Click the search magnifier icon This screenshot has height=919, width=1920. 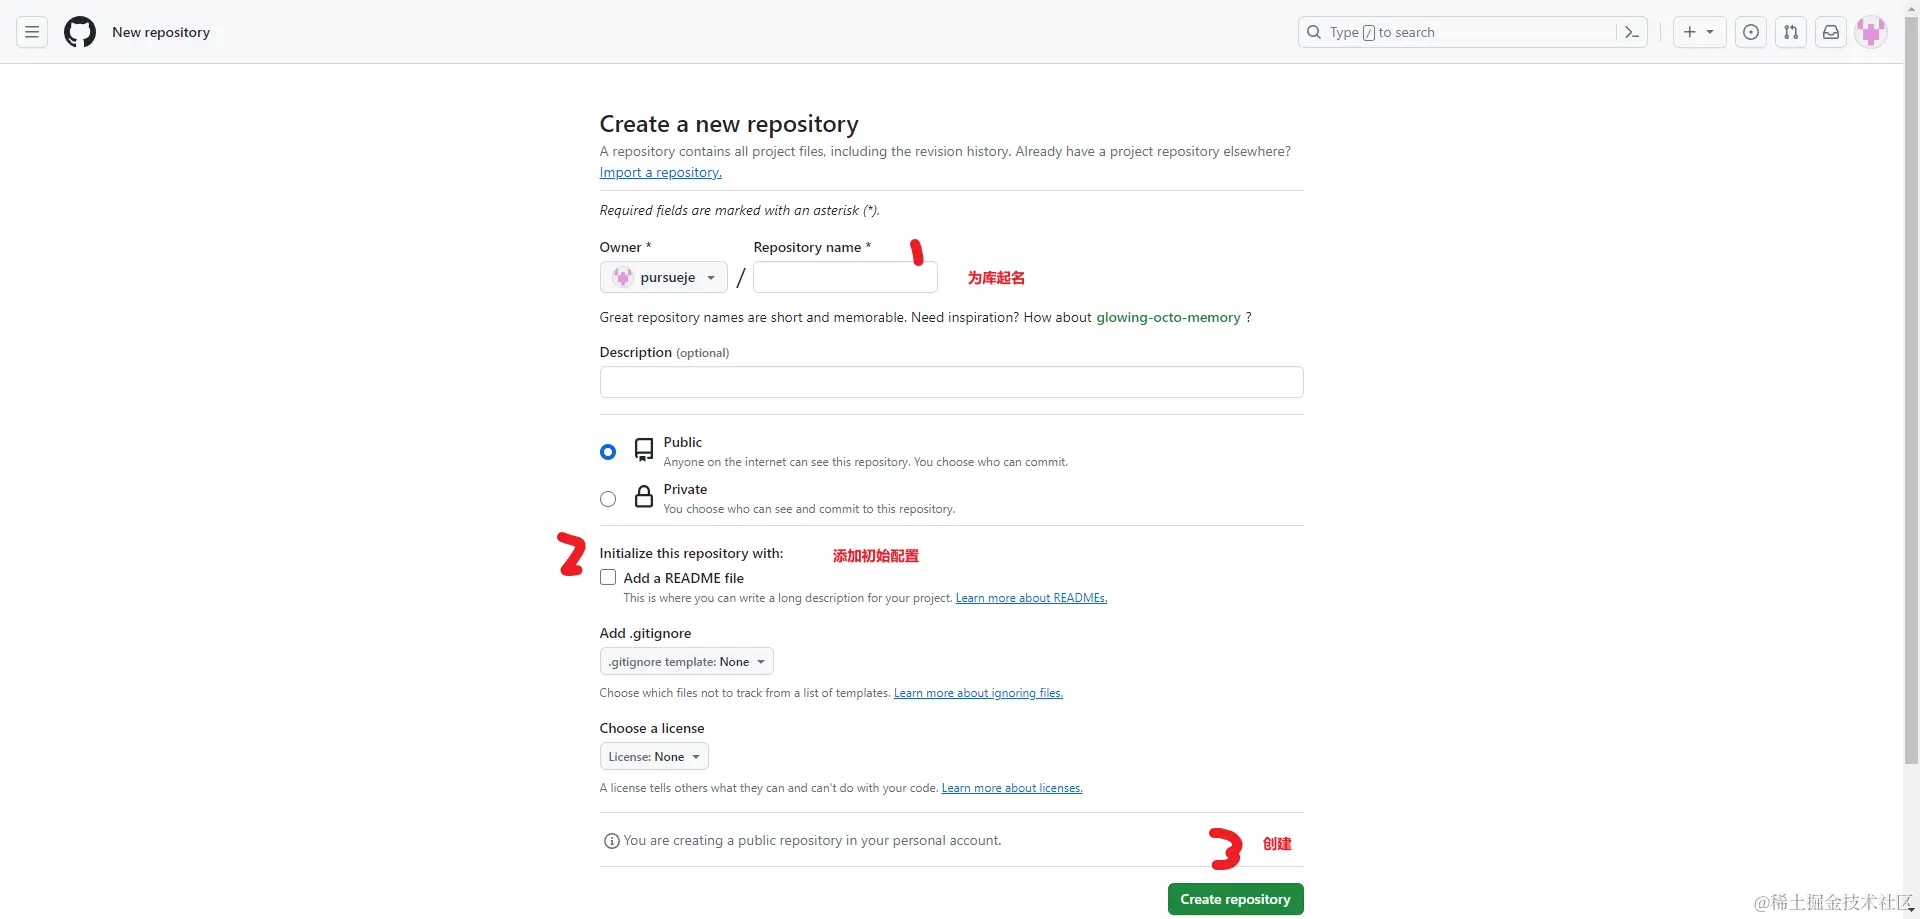1314,32
